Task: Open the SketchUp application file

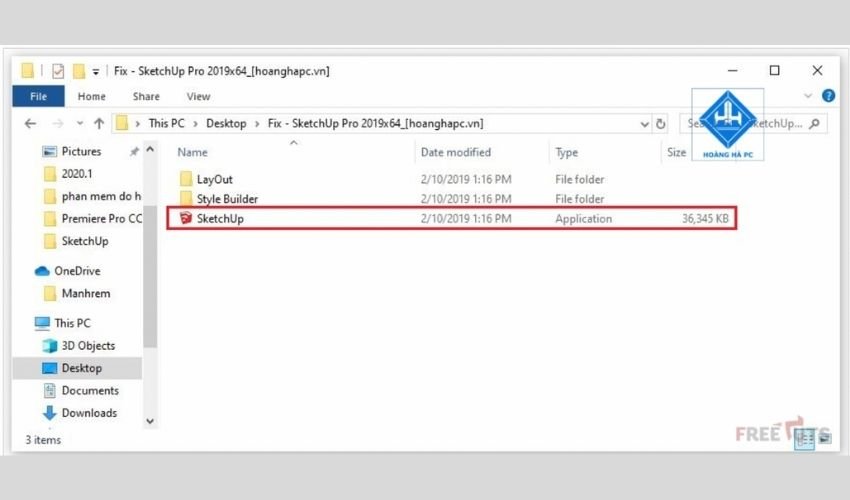Action: [x=219, y=218]
